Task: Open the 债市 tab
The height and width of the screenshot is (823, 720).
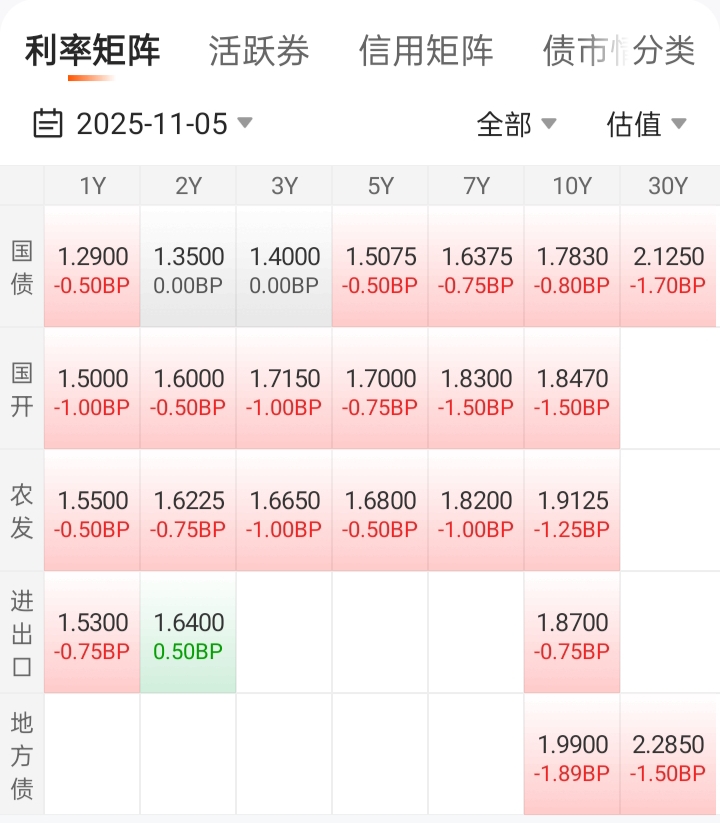Action: tap(575, 50)
